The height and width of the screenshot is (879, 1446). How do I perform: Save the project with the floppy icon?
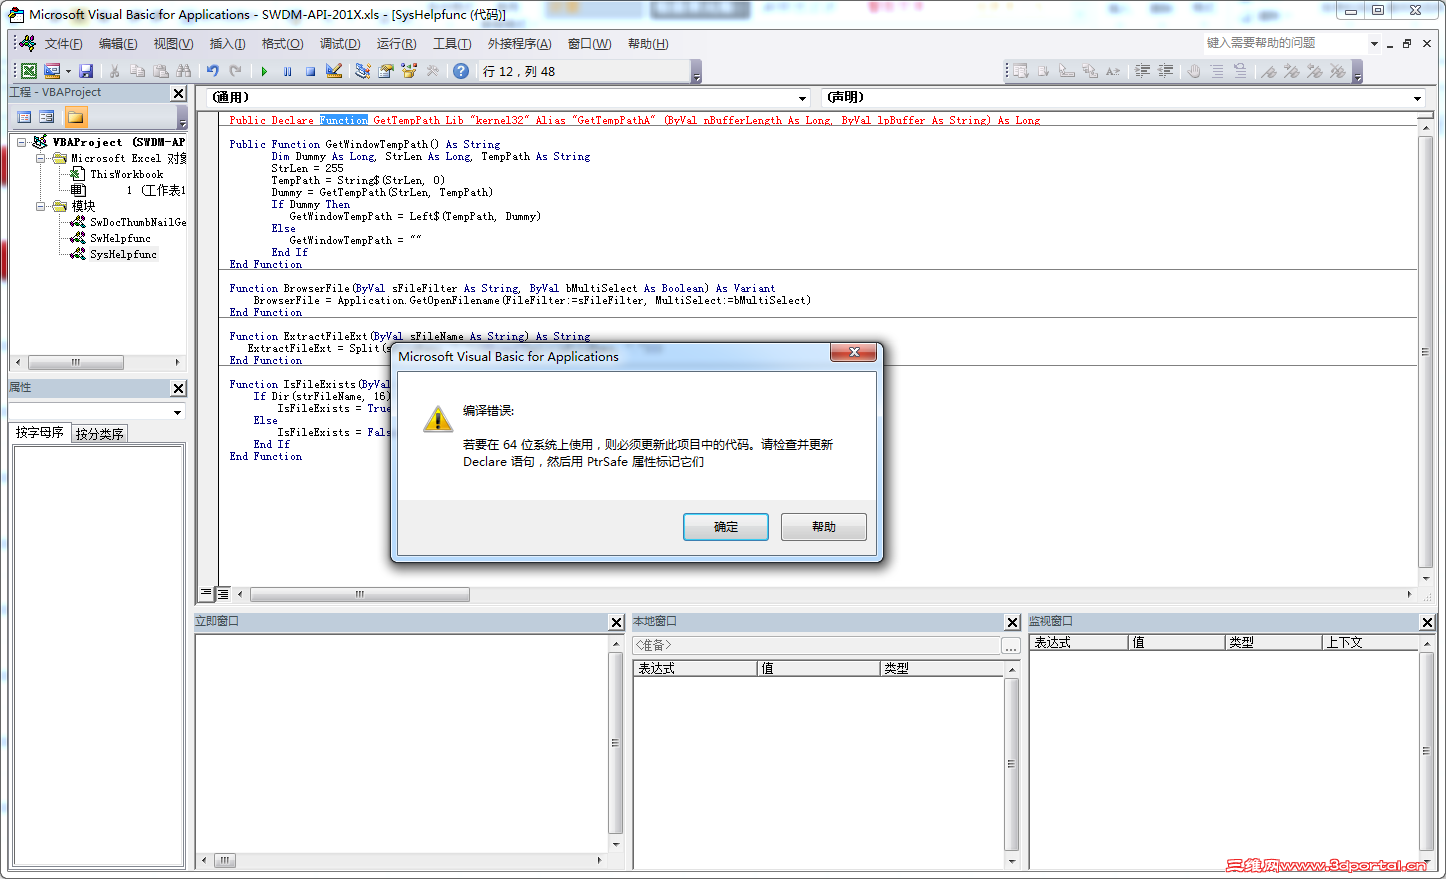pyautogui.click(x=86, y=71)
